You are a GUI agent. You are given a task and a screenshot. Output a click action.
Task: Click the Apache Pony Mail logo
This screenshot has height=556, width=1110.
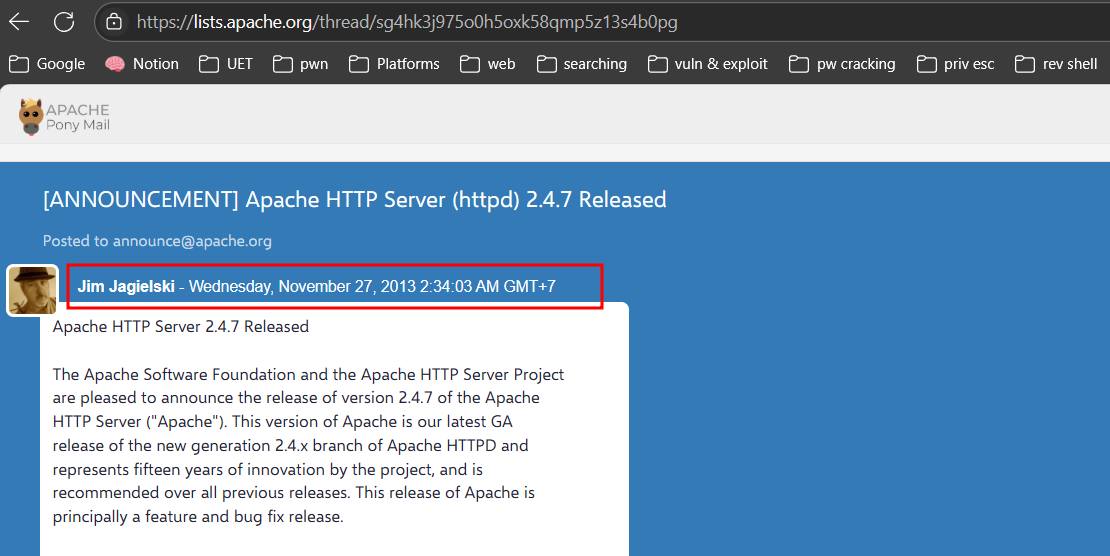(65, 116)
